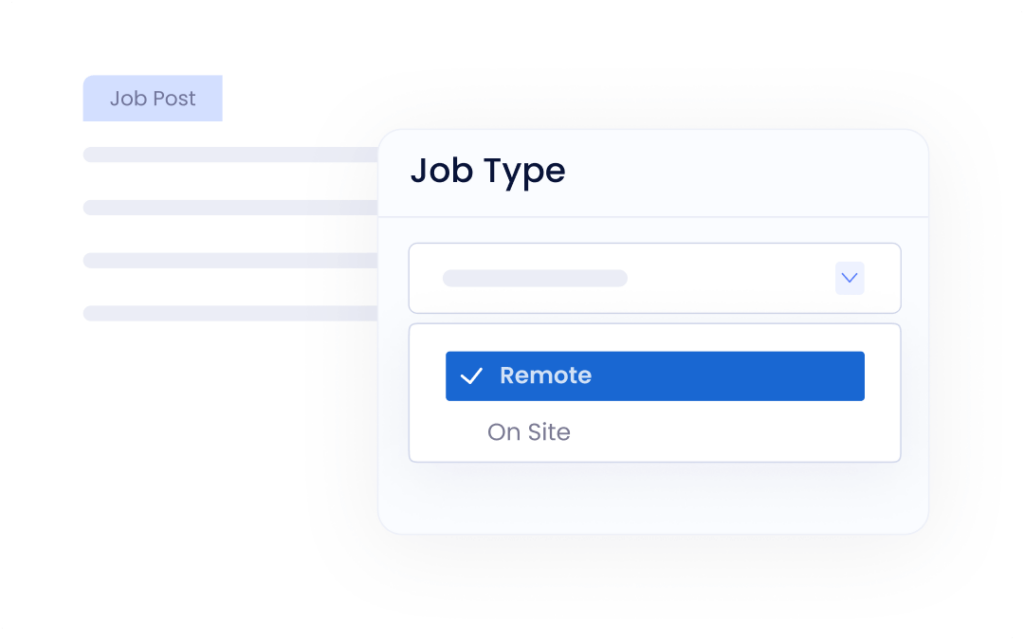Click the fourth placeholder line under Job Post
This screenshot has width=1024, height=640.
pyautogui.click(x=230, y=314)
